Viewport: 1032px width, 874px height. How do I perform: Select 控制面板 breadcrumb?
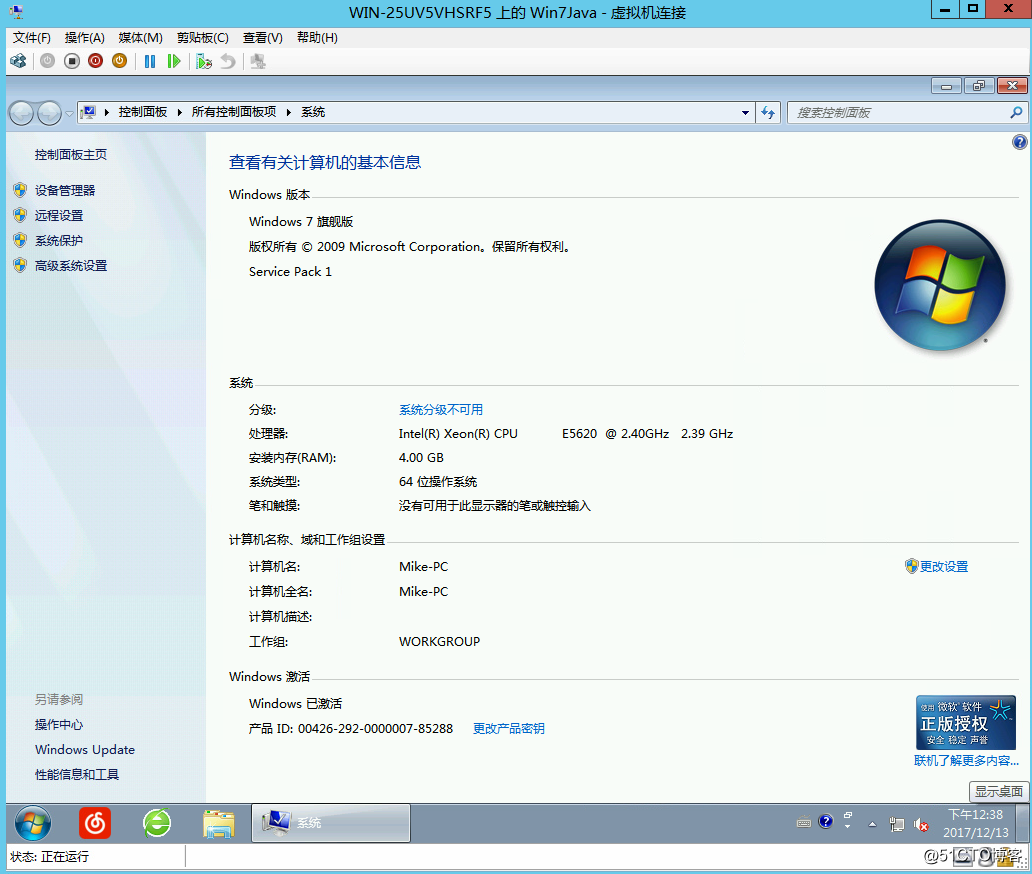click(x=143, y=112)
